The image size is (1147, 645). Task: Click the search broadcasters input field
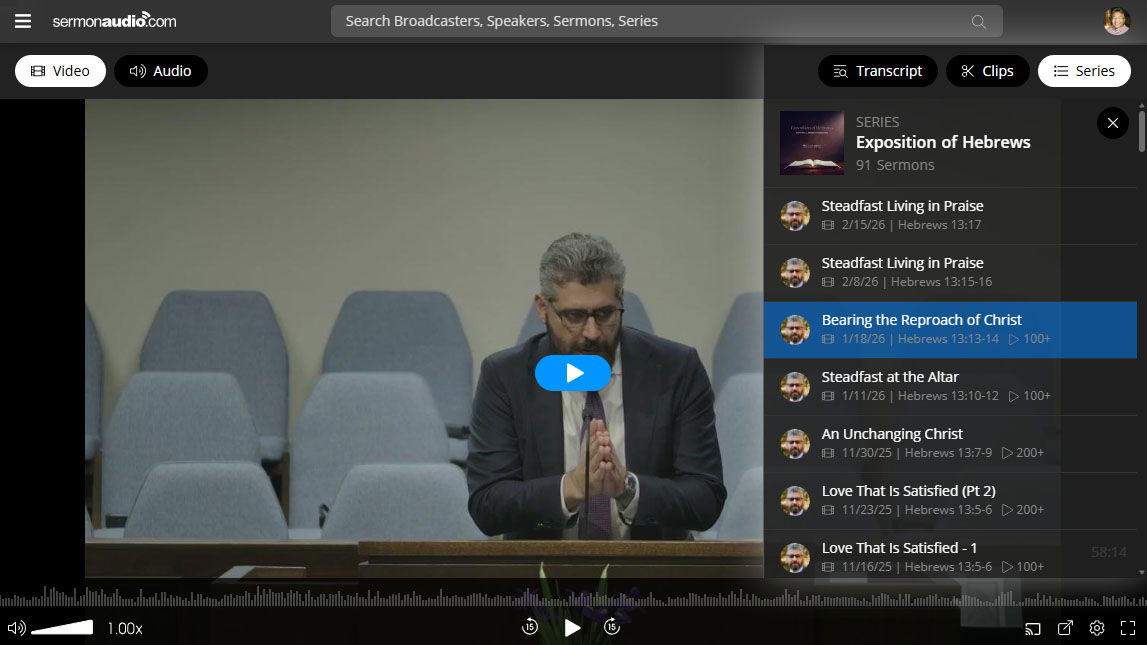pyautogui.click(x=650, y=21)
